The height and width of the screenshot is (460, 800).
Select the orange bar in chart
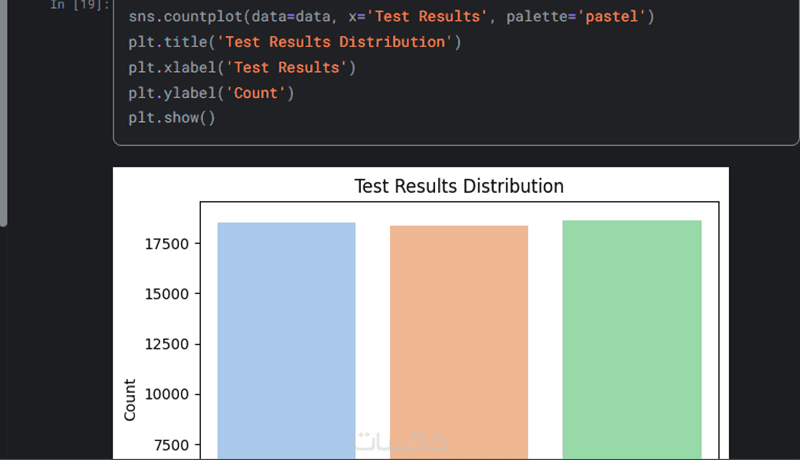(459, 342)
